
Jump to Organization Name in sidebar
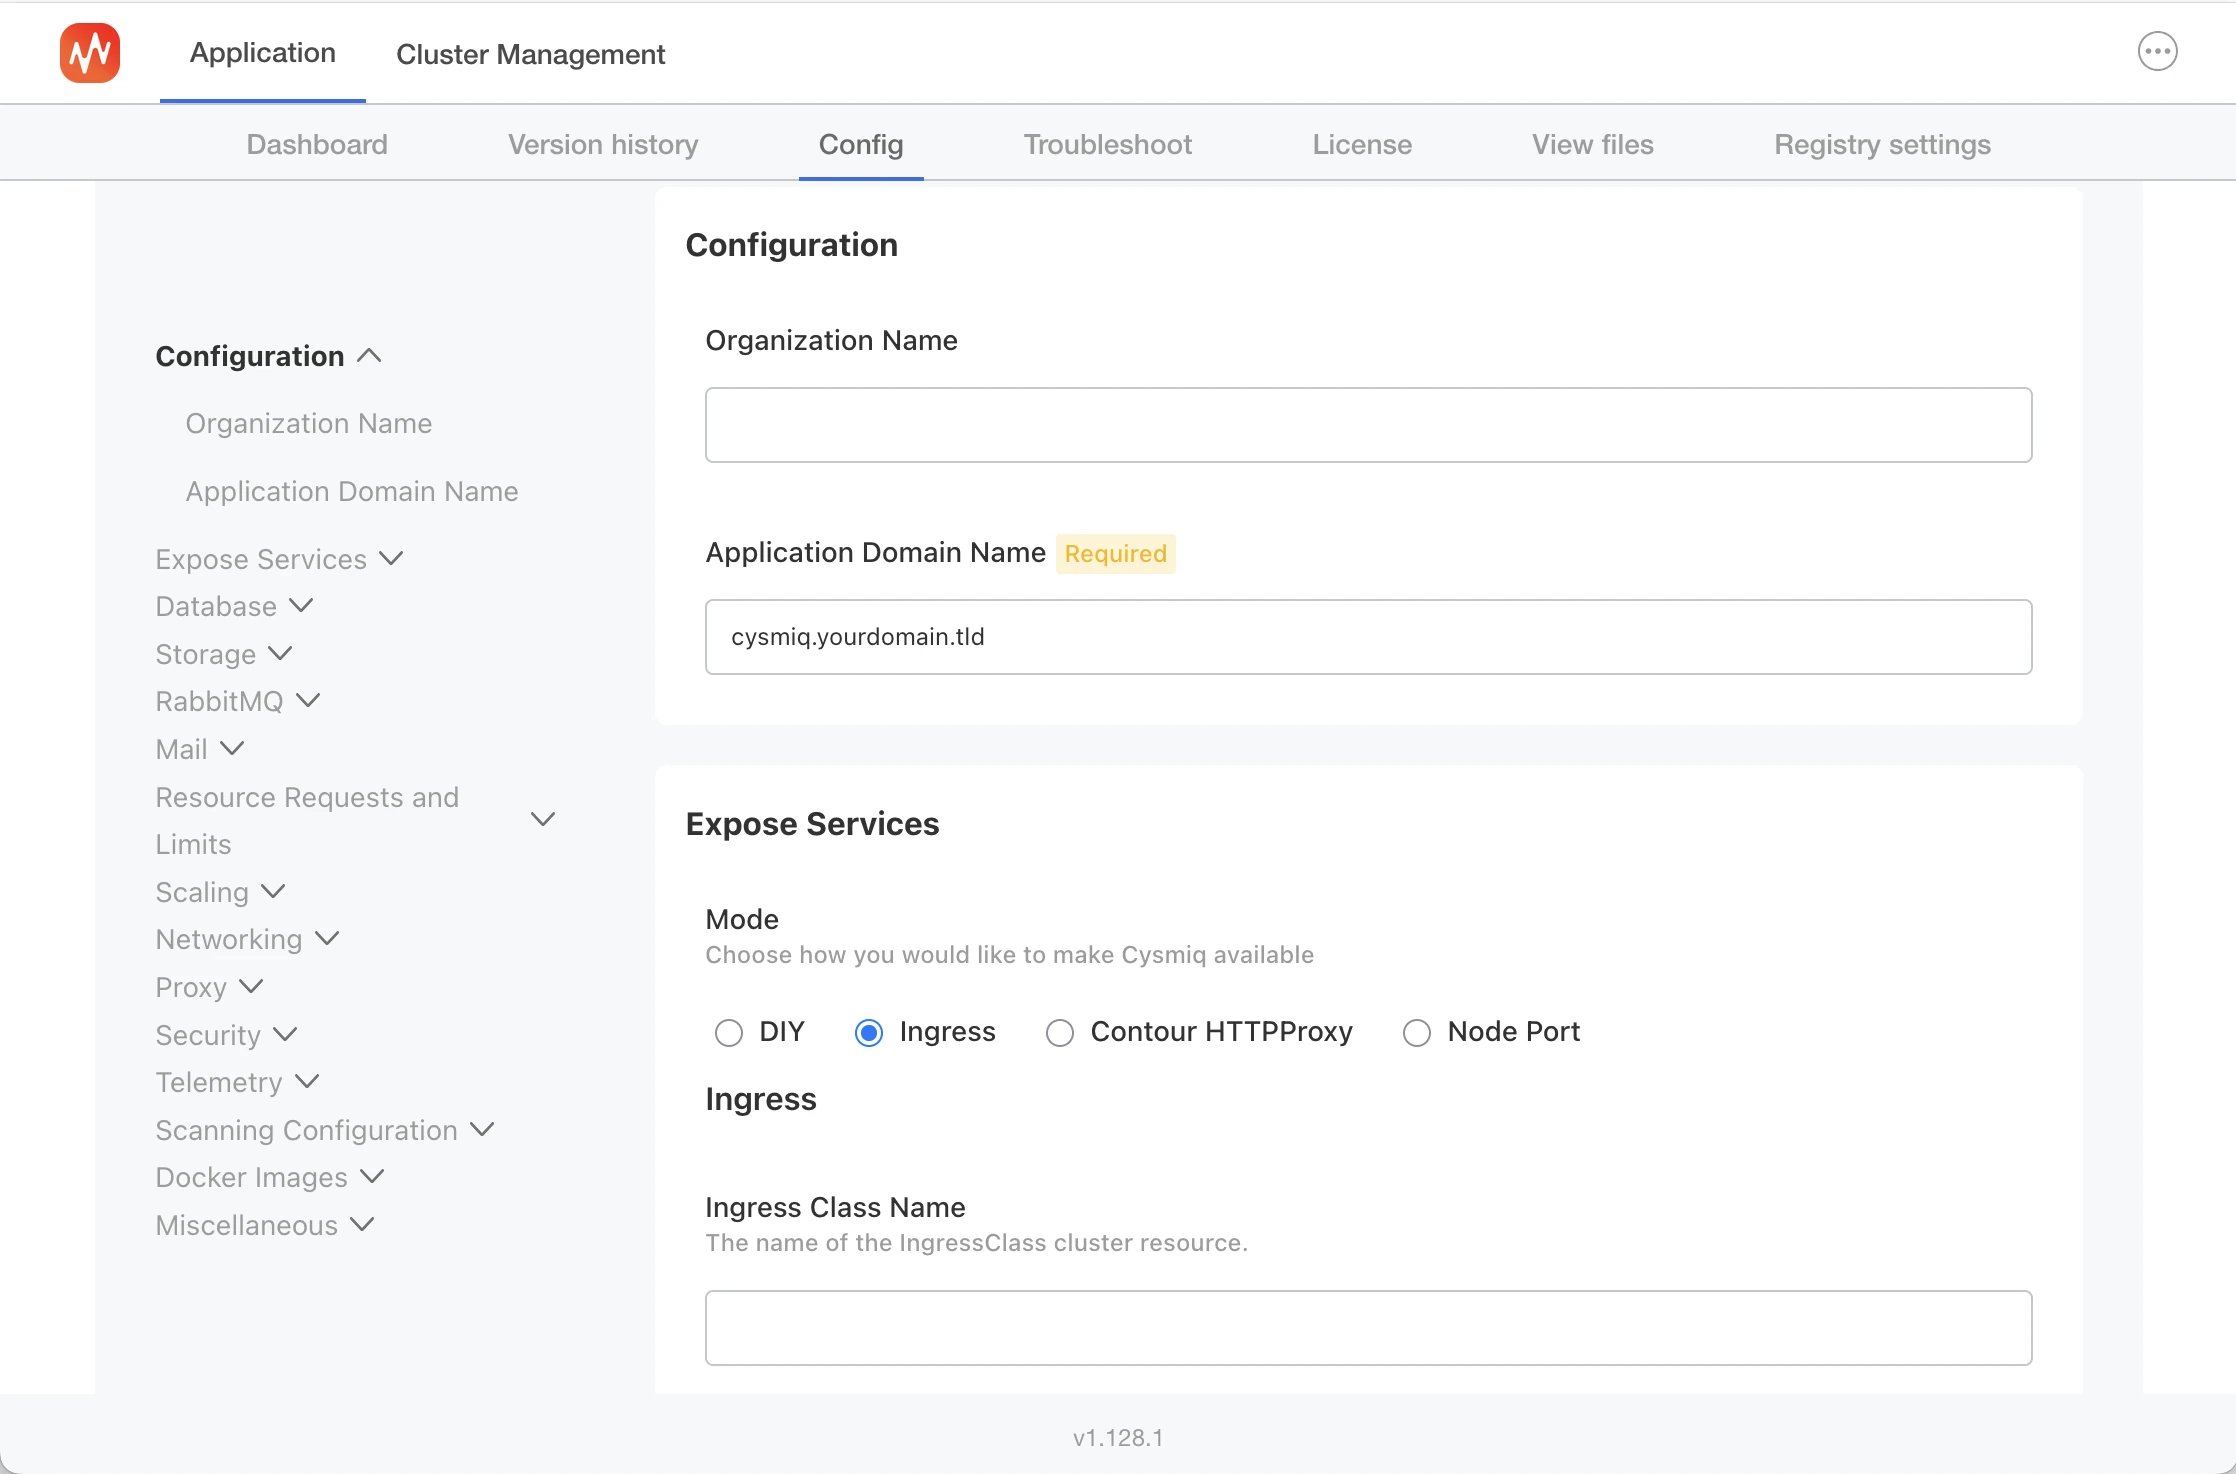pos(309,423)
